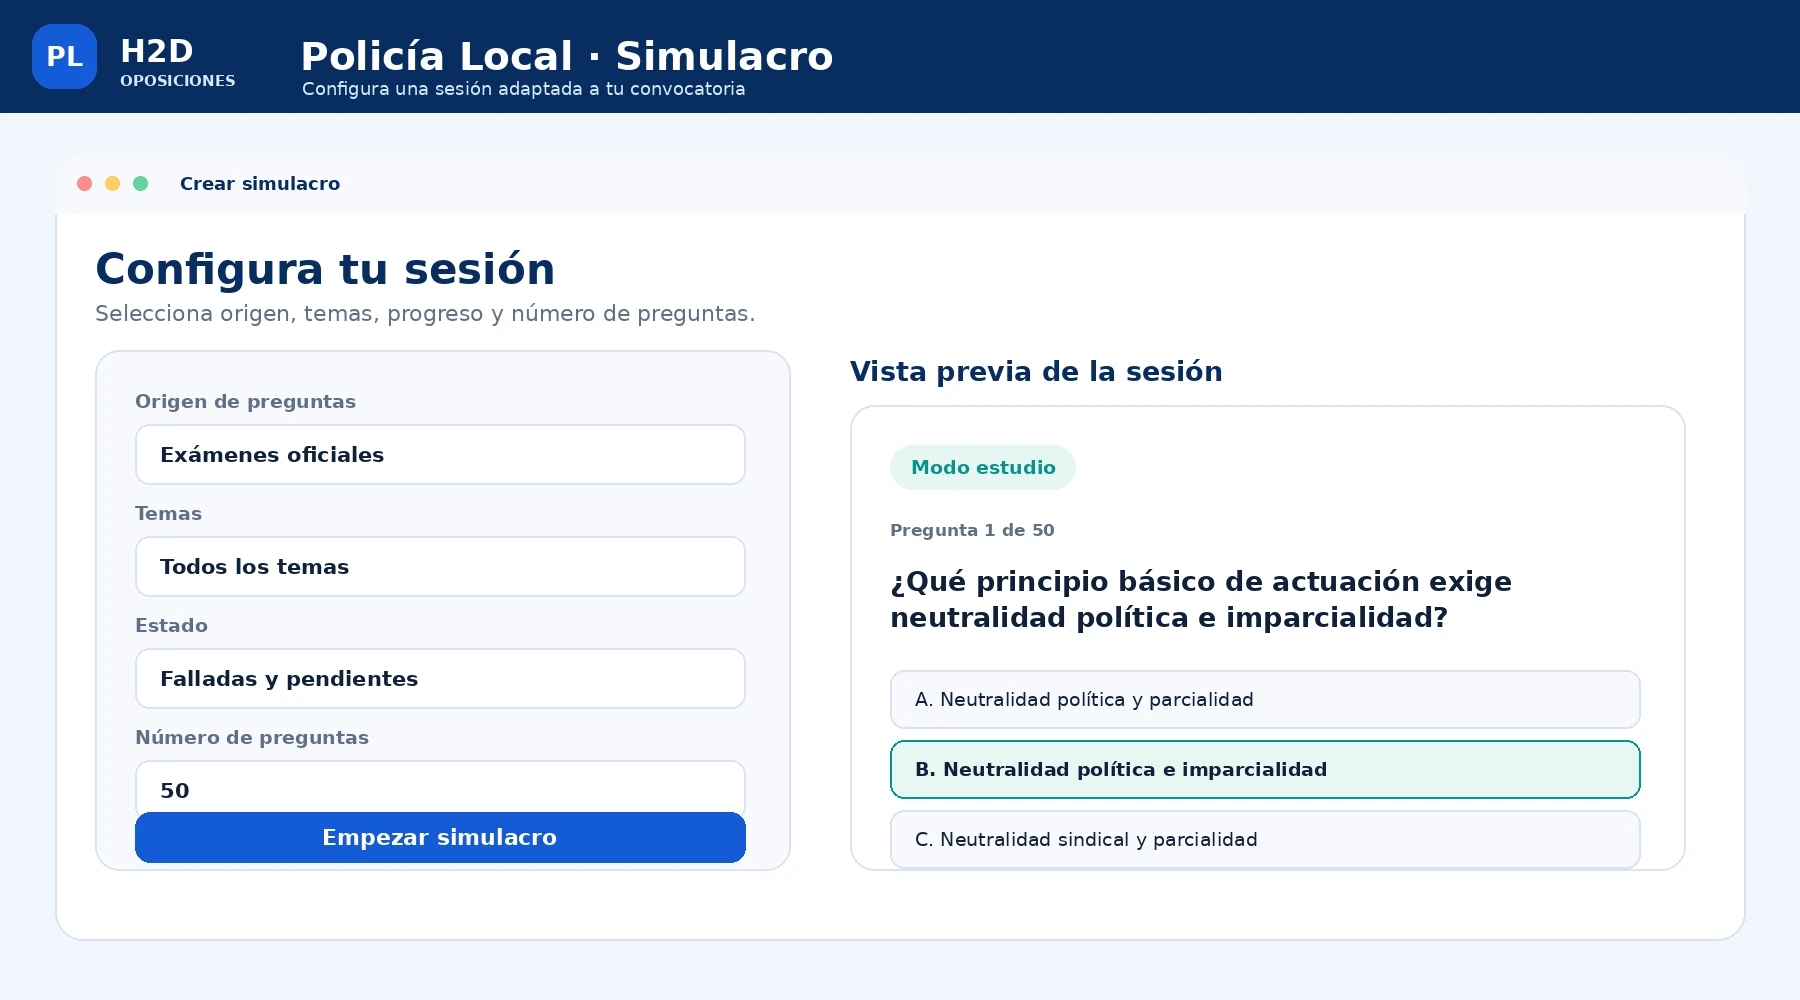
Task: Open the Origen de preguntas dropdown
Action: [440, 455]
